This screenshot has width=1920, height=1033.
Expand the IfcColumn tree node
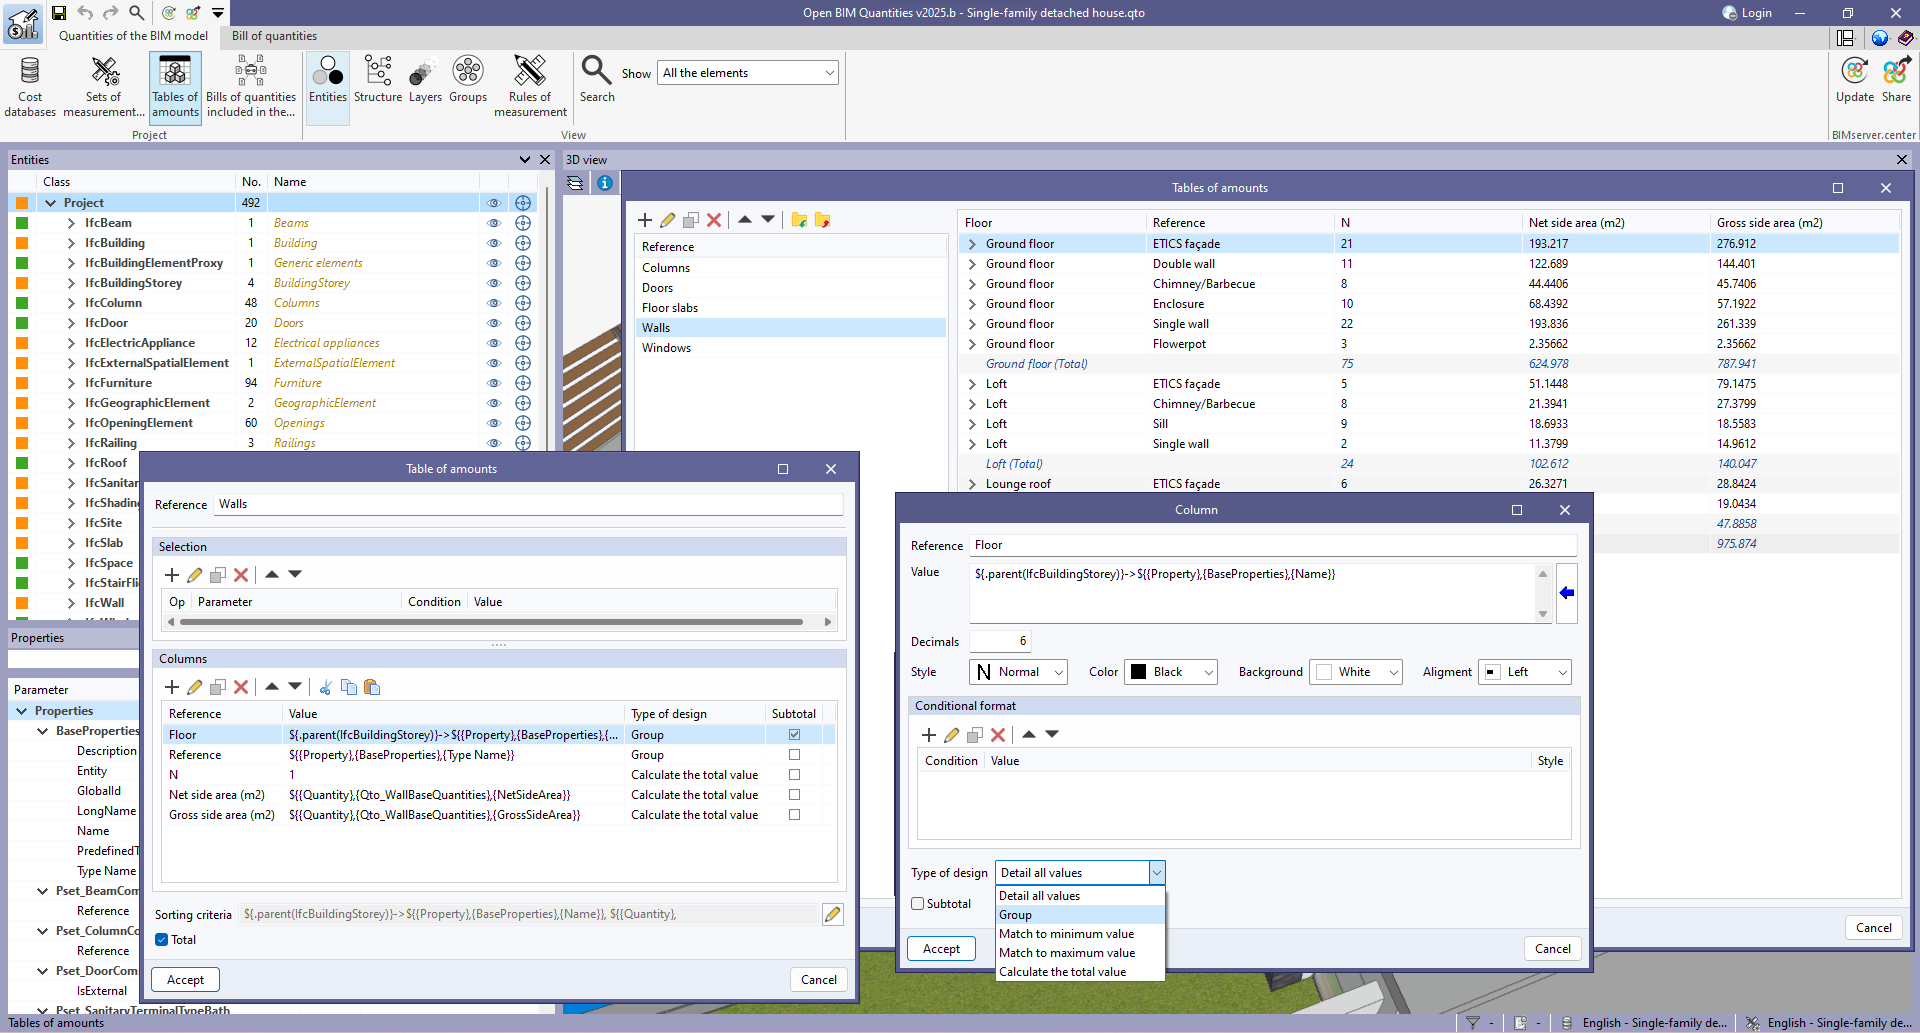click(71, 303)
